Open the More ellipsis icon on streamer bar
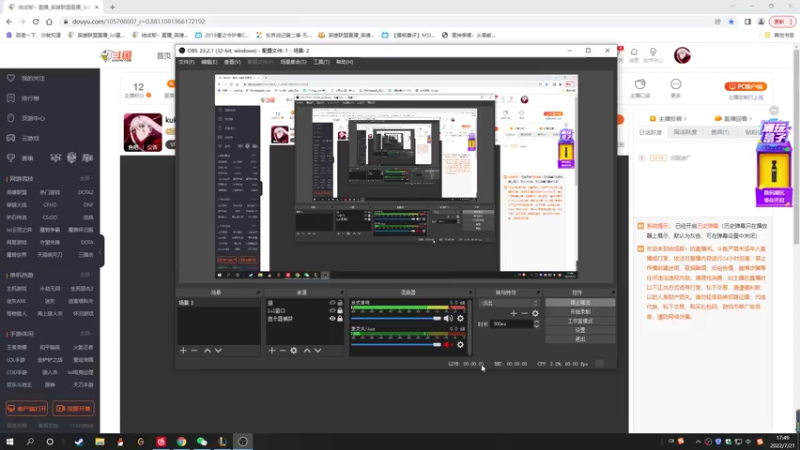This screenshot has height=450, width=800. [676, 84]
